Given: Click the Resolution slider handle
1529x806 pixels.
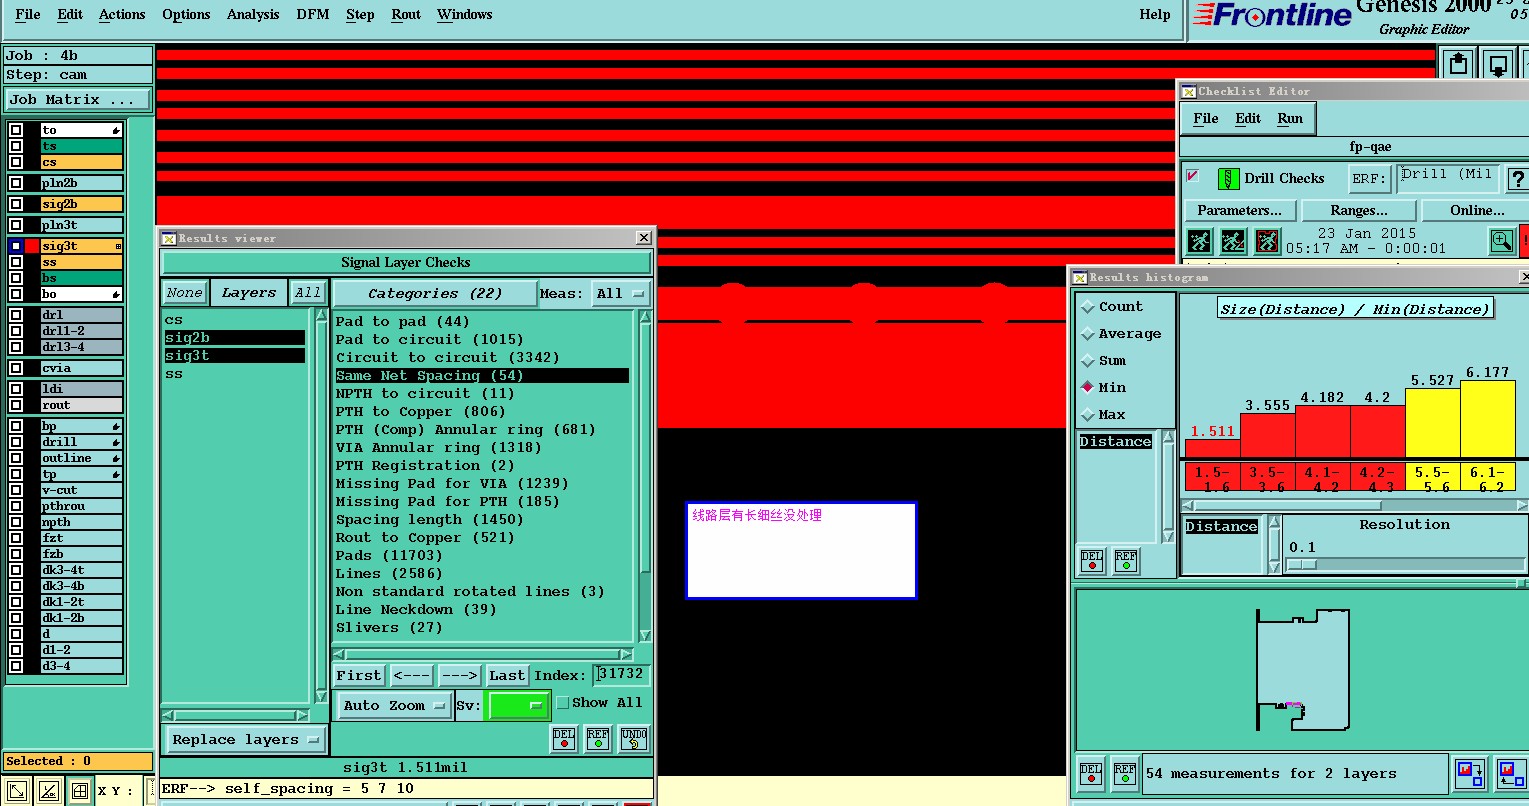Looking at the screenshot, I should tap(1301, 565).
